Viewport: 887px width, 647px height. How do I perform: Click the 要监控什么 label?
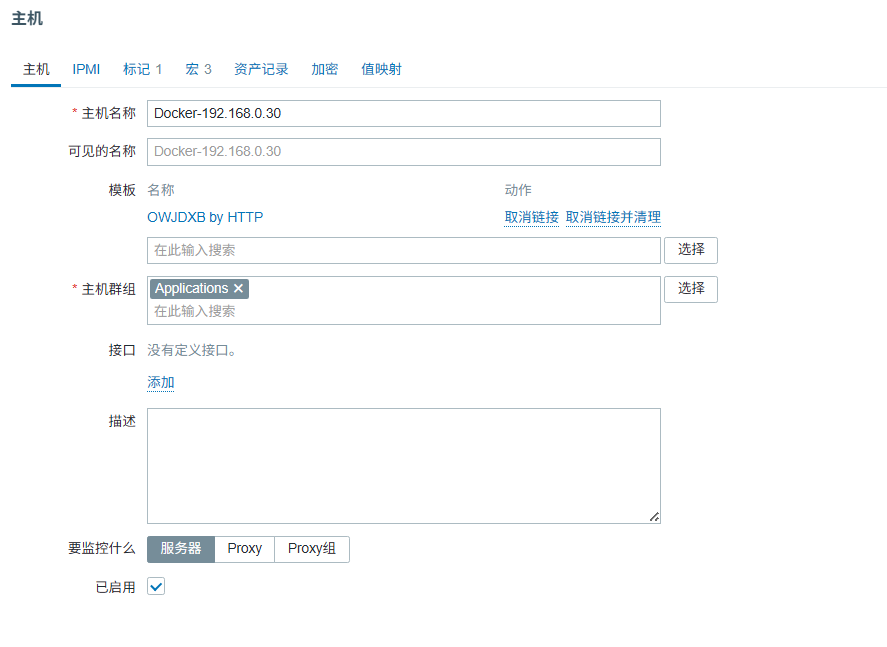click(x=102, y=549)
